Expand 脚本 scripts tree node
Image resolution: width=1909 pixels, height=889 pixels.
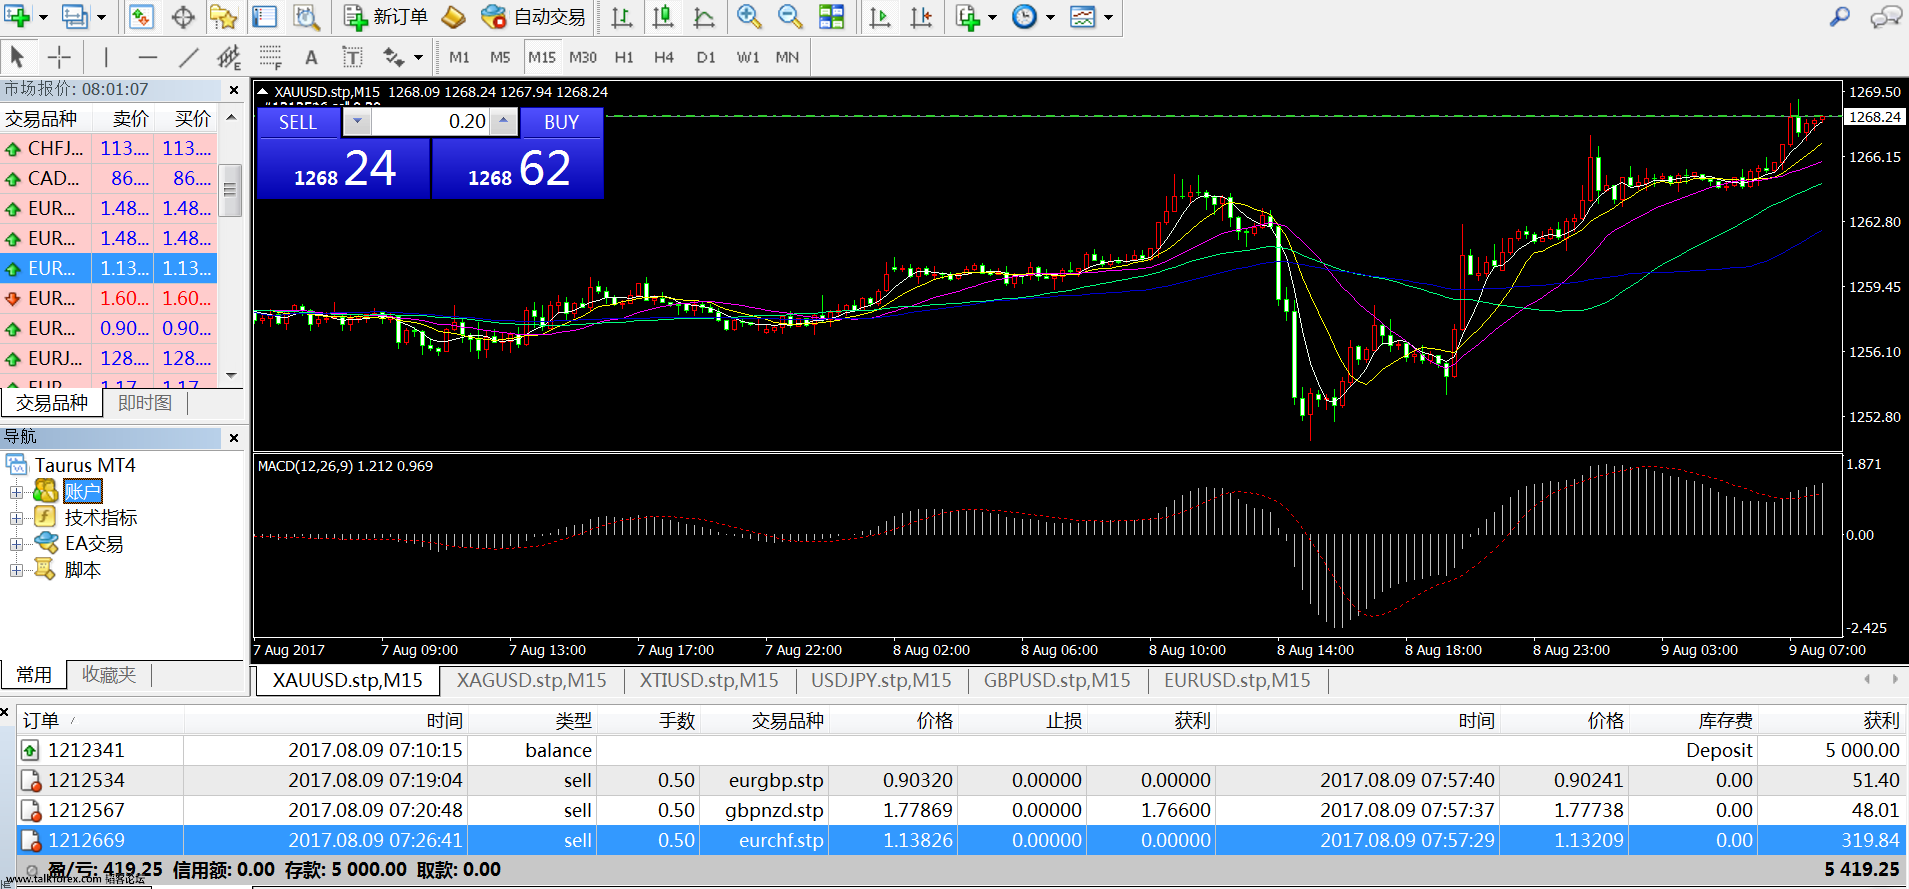pos(16,570)
